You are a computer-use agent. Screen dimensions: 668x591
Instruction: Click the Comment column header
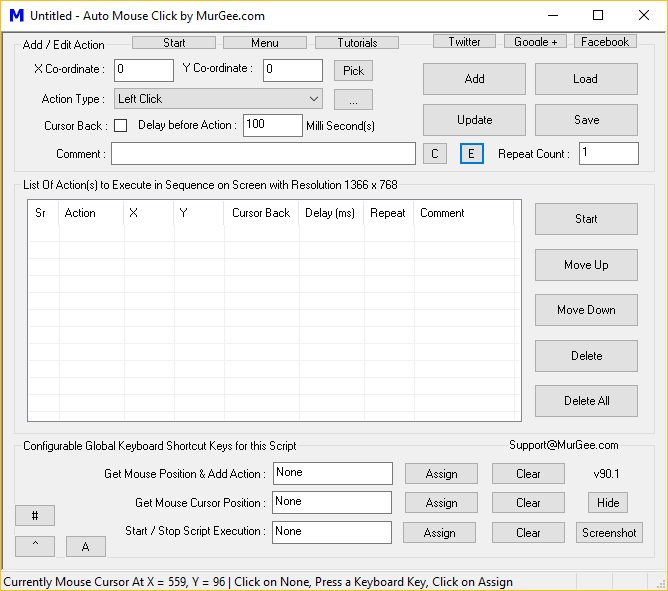coord(464,213)
